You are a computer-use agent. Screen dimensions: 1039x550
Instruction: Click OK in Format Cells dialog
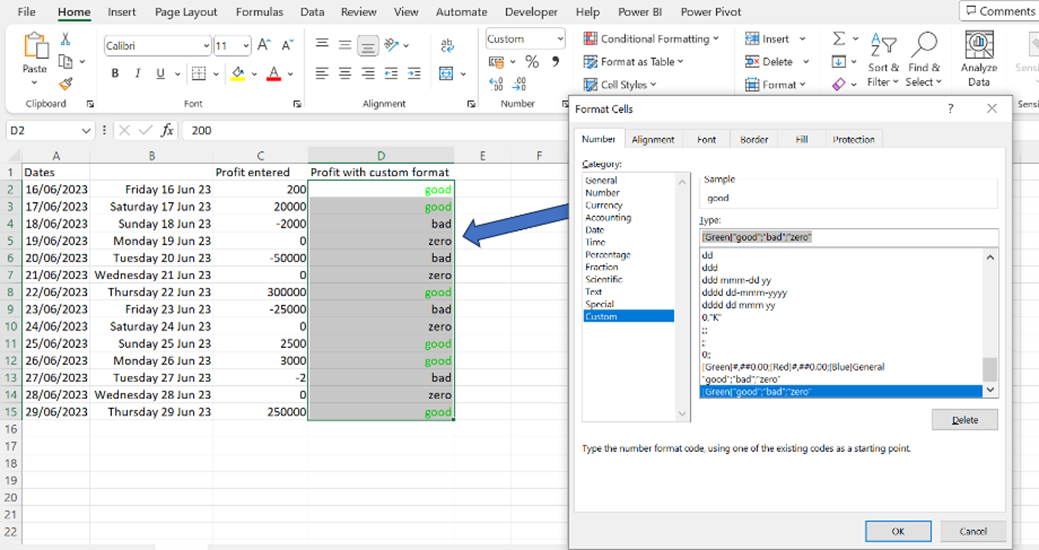tap(898, 531)
